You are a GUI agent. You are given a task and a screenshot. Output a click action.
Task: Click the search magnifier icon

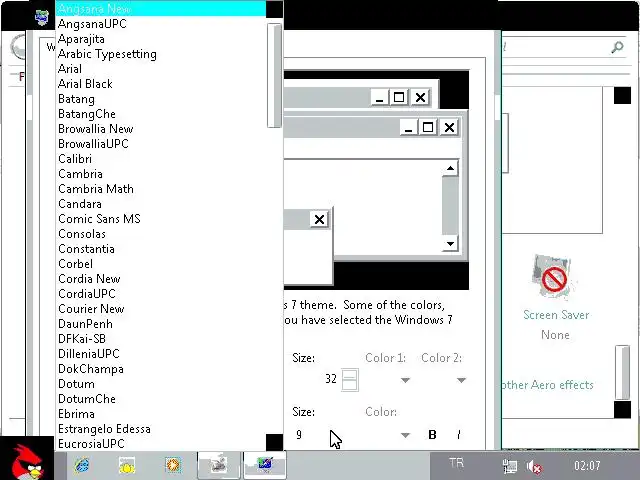[x=617, y=47]
